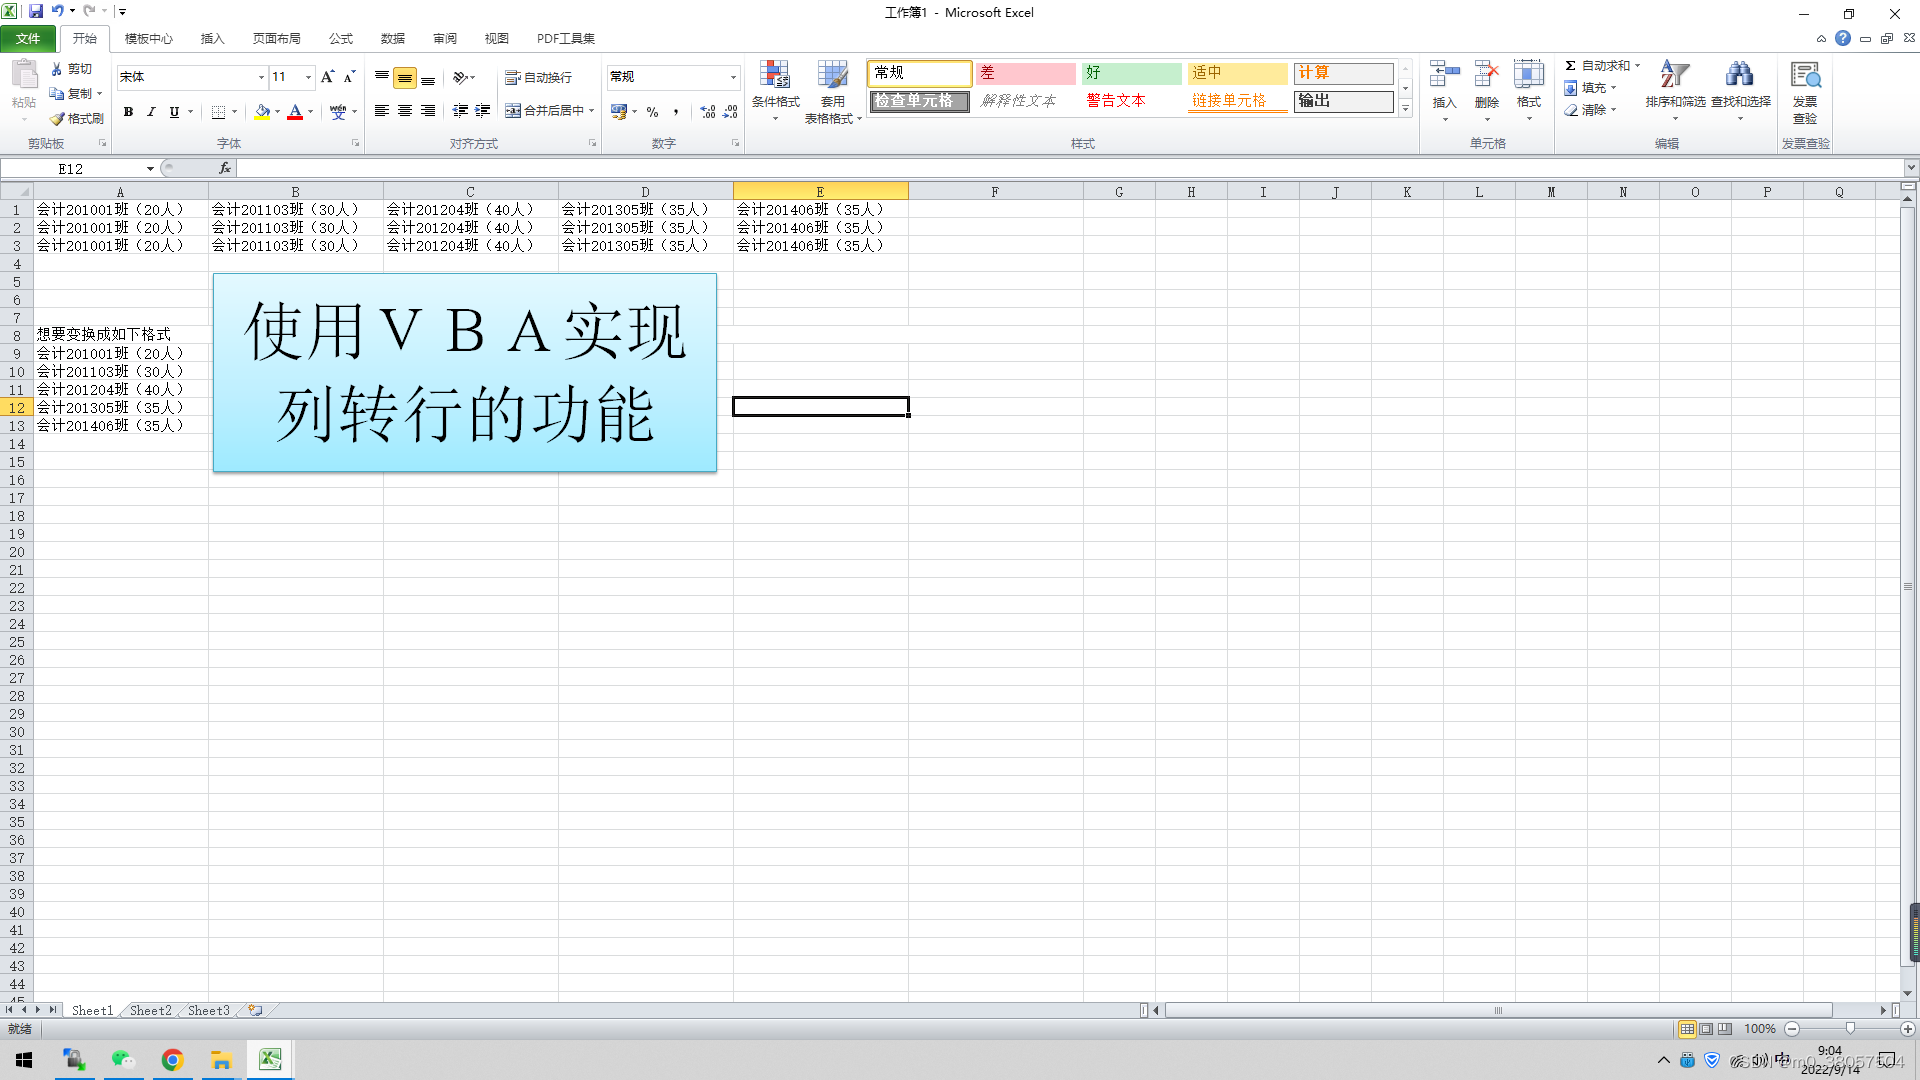Image resolution: width=1920 pixels, height=1080 pixels.
Task: Toggle Wrap Text for the cell
Action: tap(539, 77)
